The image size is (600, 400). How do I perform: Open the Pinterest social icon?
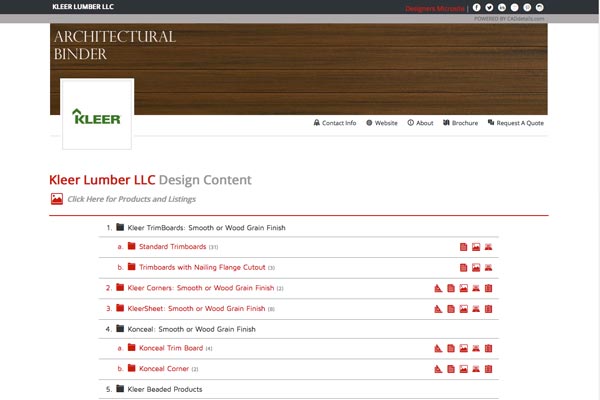(527, 7)
